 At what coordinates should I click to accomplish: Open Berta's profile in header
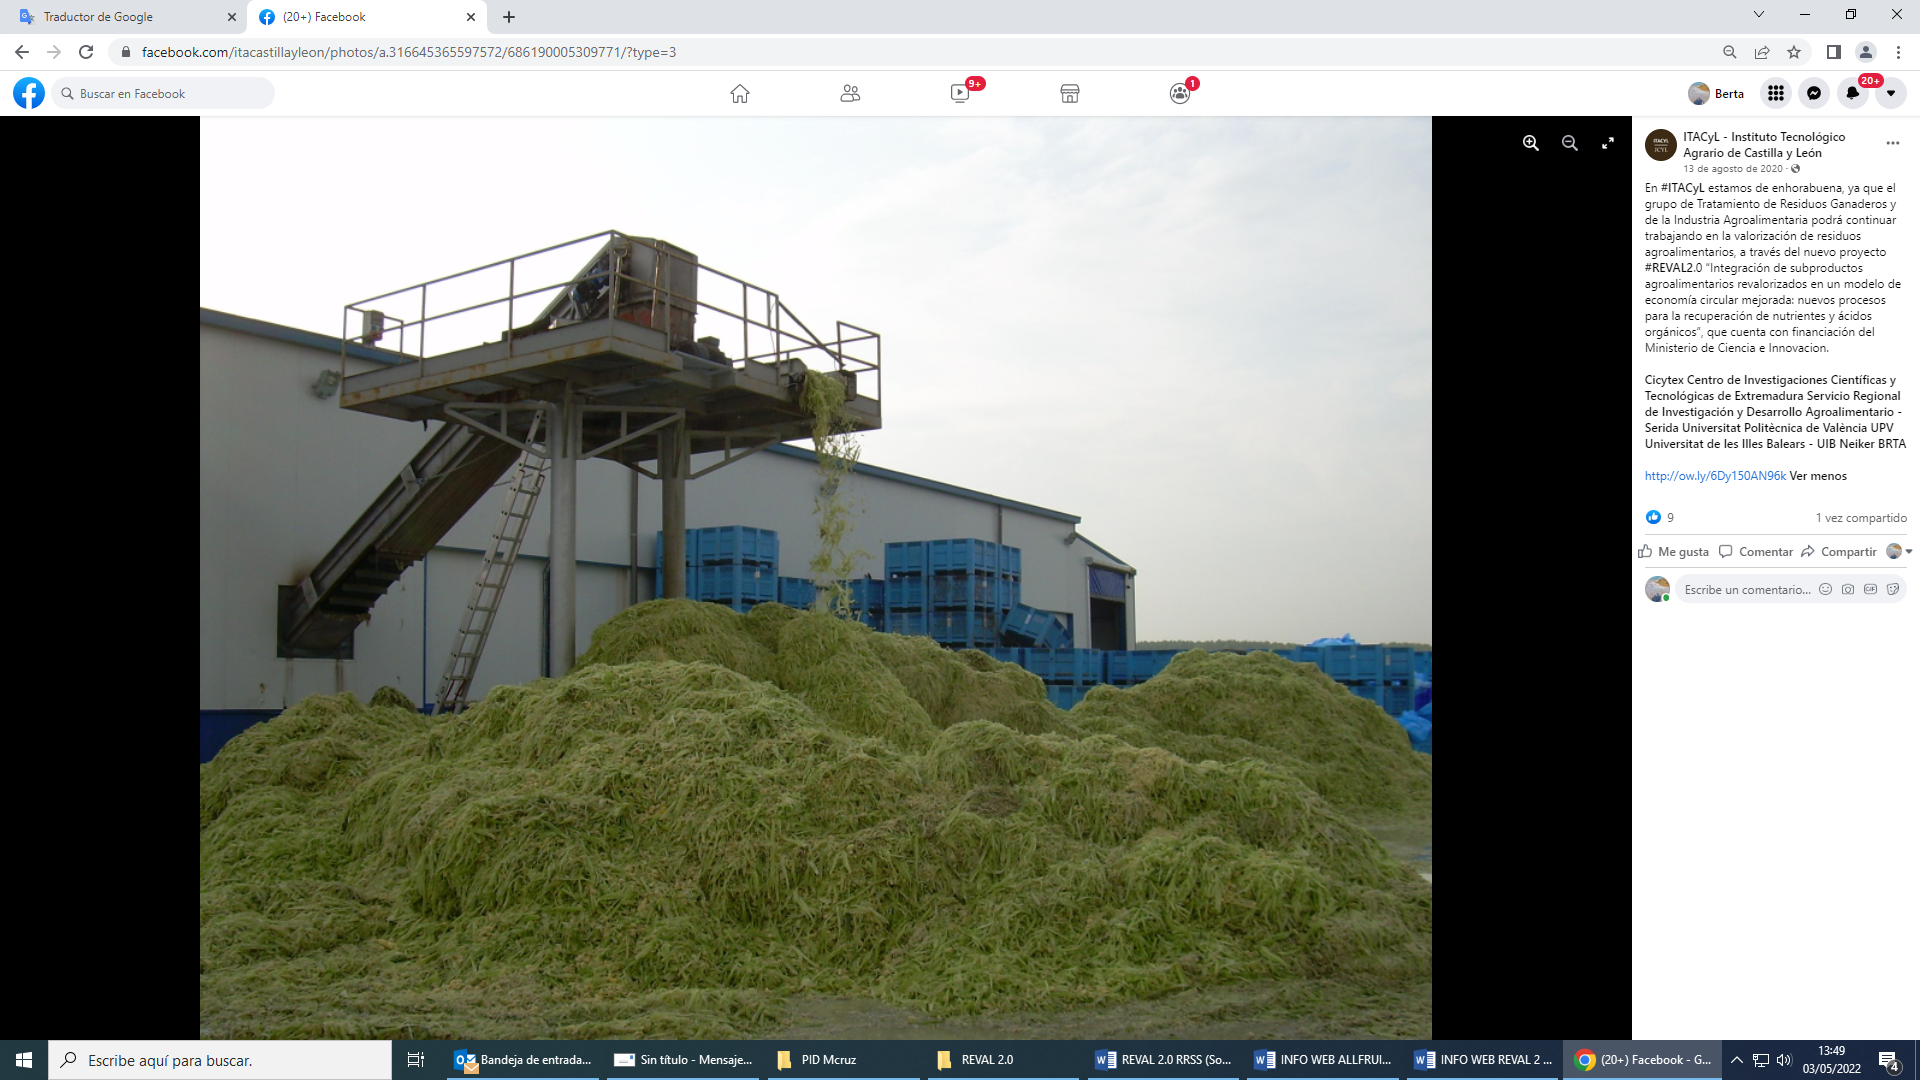(1716, 93)
